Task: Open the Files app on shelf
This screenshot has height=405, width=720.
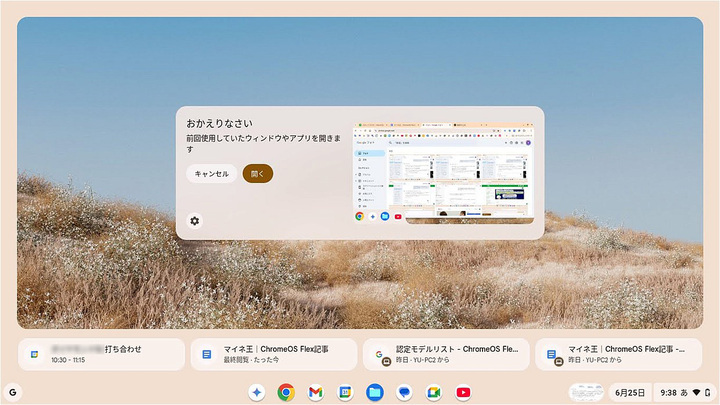Action: (375, 393)
